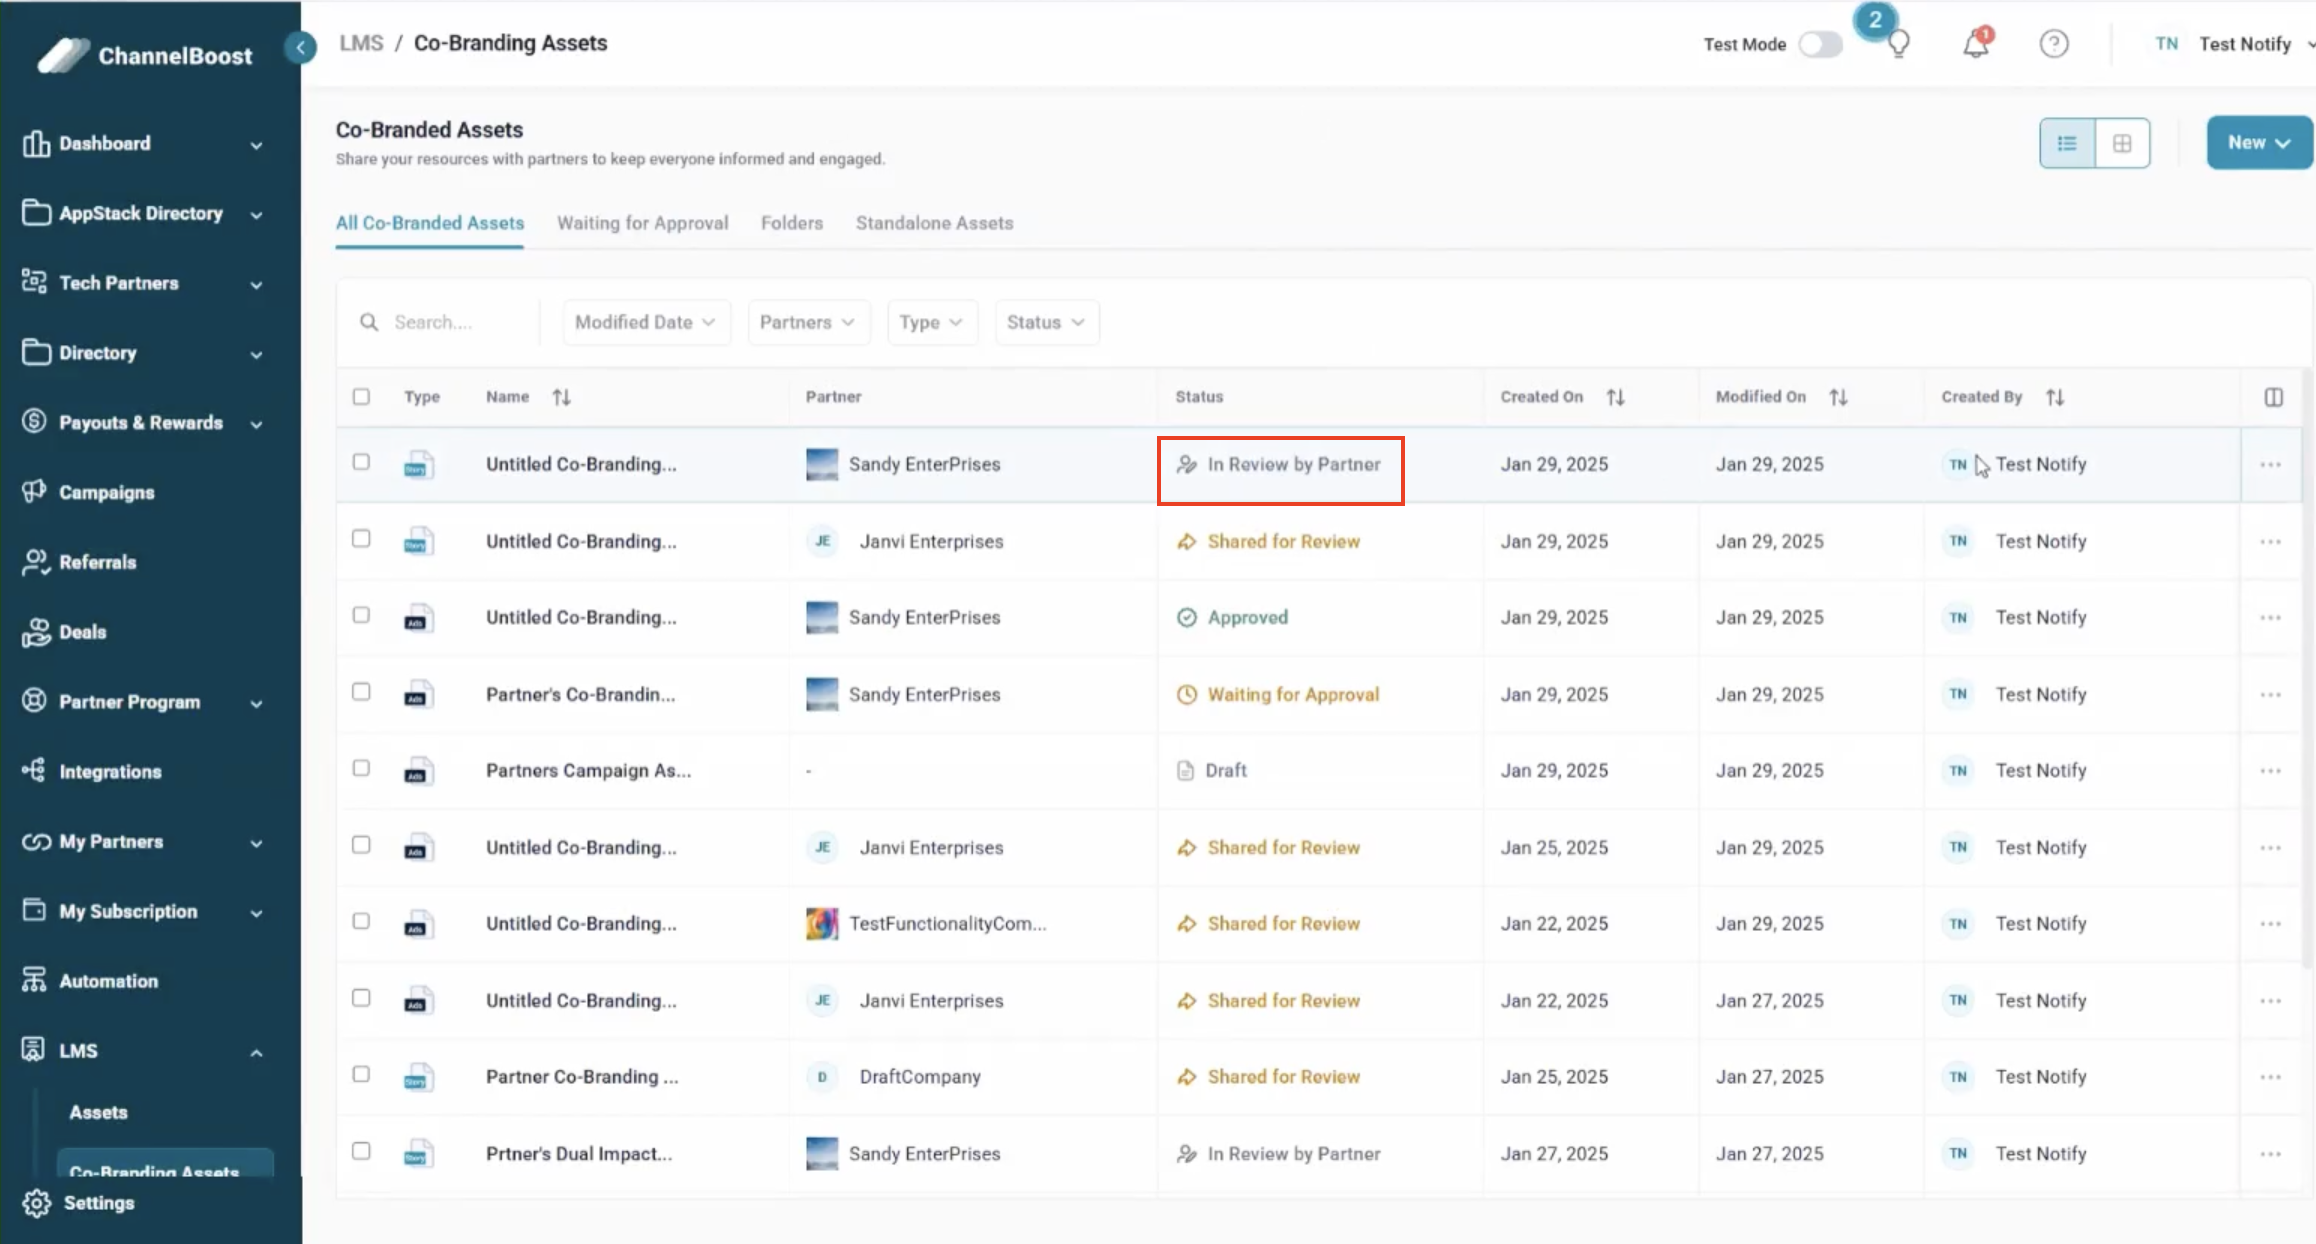Open column settings icon in table header
Image resolution: width=2316 pixels, height=1244 pixels.
pyautogui.click(x=2273, y=397)
